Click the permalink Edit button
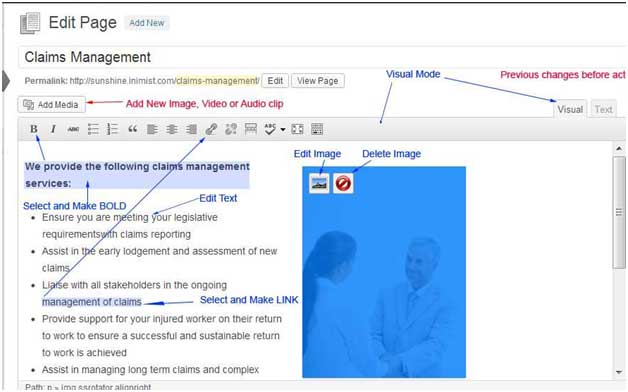 [275, 81]
